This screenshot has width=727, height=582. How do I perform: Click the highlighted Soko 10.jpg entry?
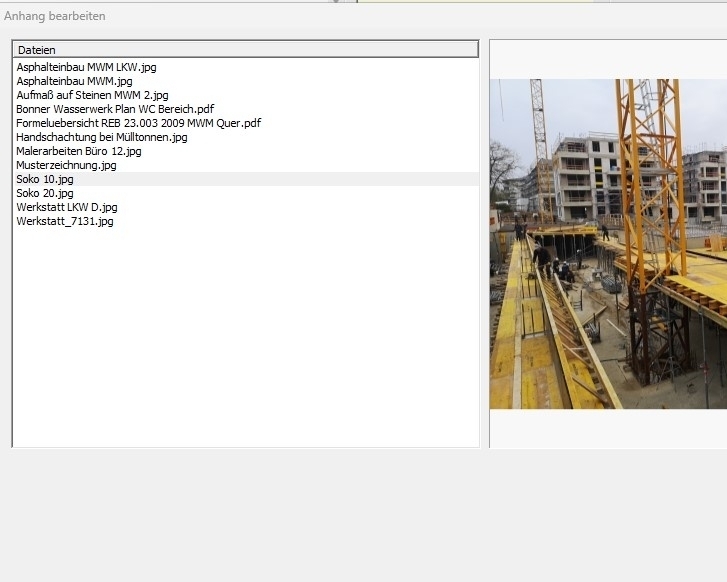pyautogui.click(x=45, y=179)
